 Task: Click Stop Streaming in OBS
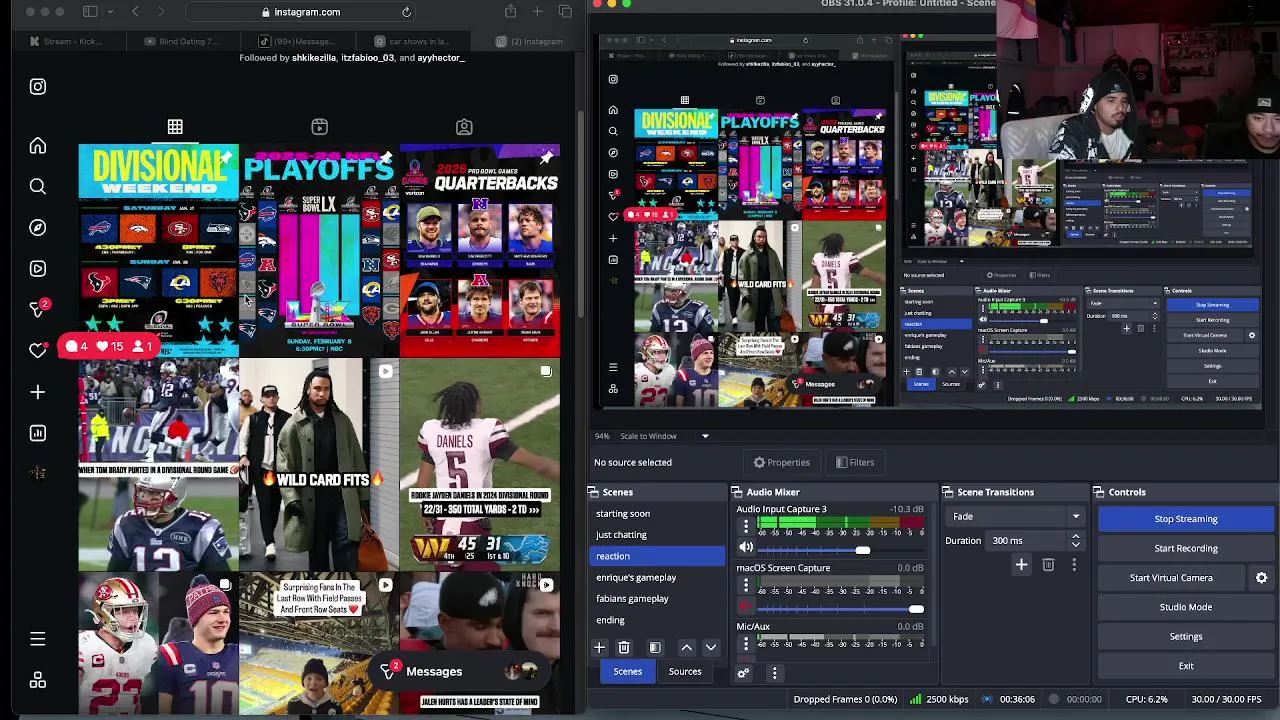pyautogui.click(x=1186, y=519)
